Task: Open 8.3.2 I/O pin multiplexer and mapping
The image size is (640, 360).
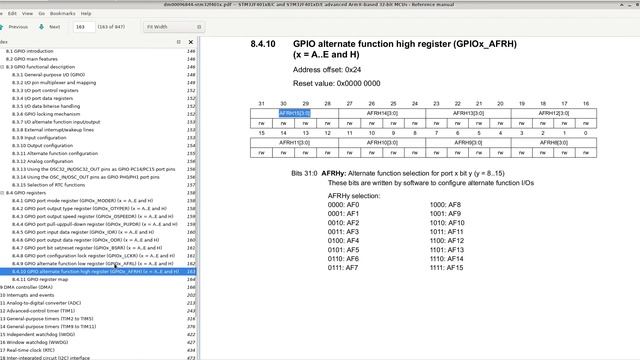Action: coord(54,83)
